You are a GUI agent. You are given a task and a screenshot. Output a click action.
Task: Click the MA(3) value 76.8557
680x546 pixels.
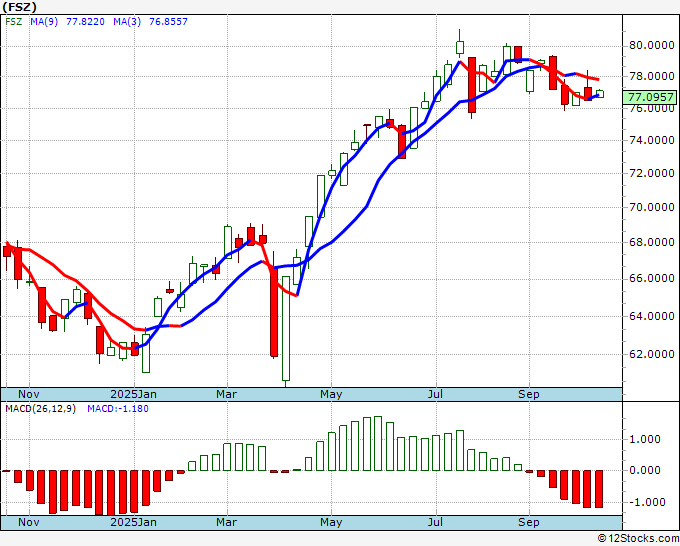click(x=168, y=22)
